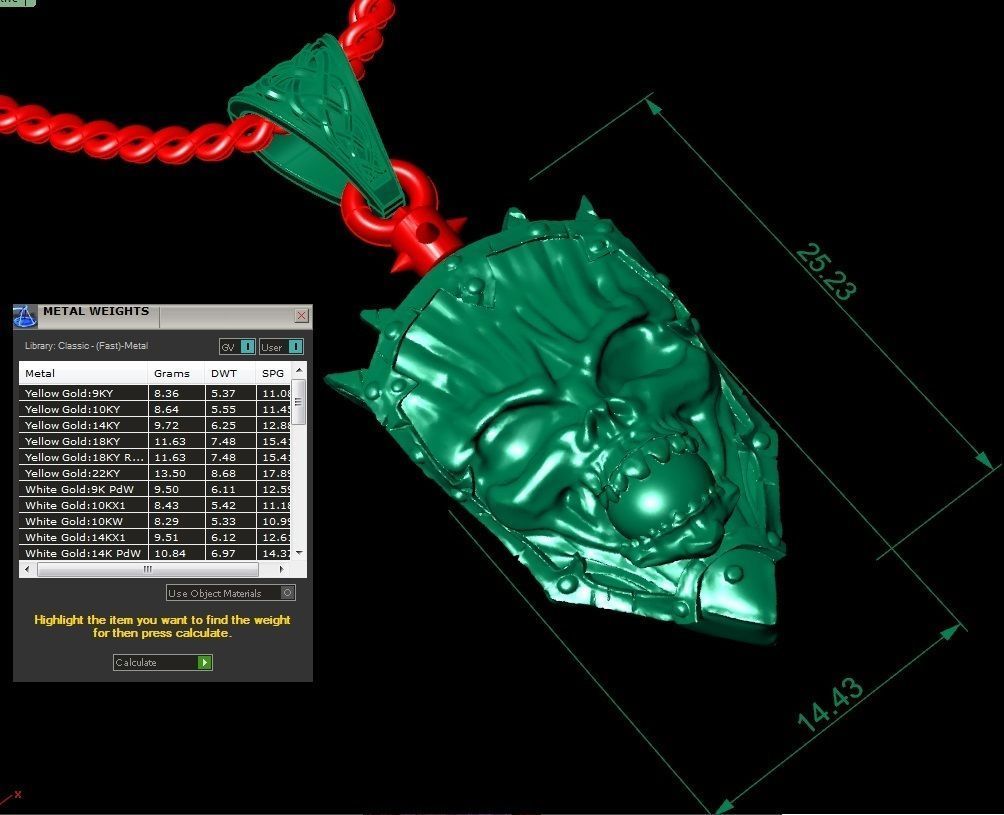This screenshot has height=815, width=1004.
Task: Click the 6.97 DWT value
Action: pos(223,553)
